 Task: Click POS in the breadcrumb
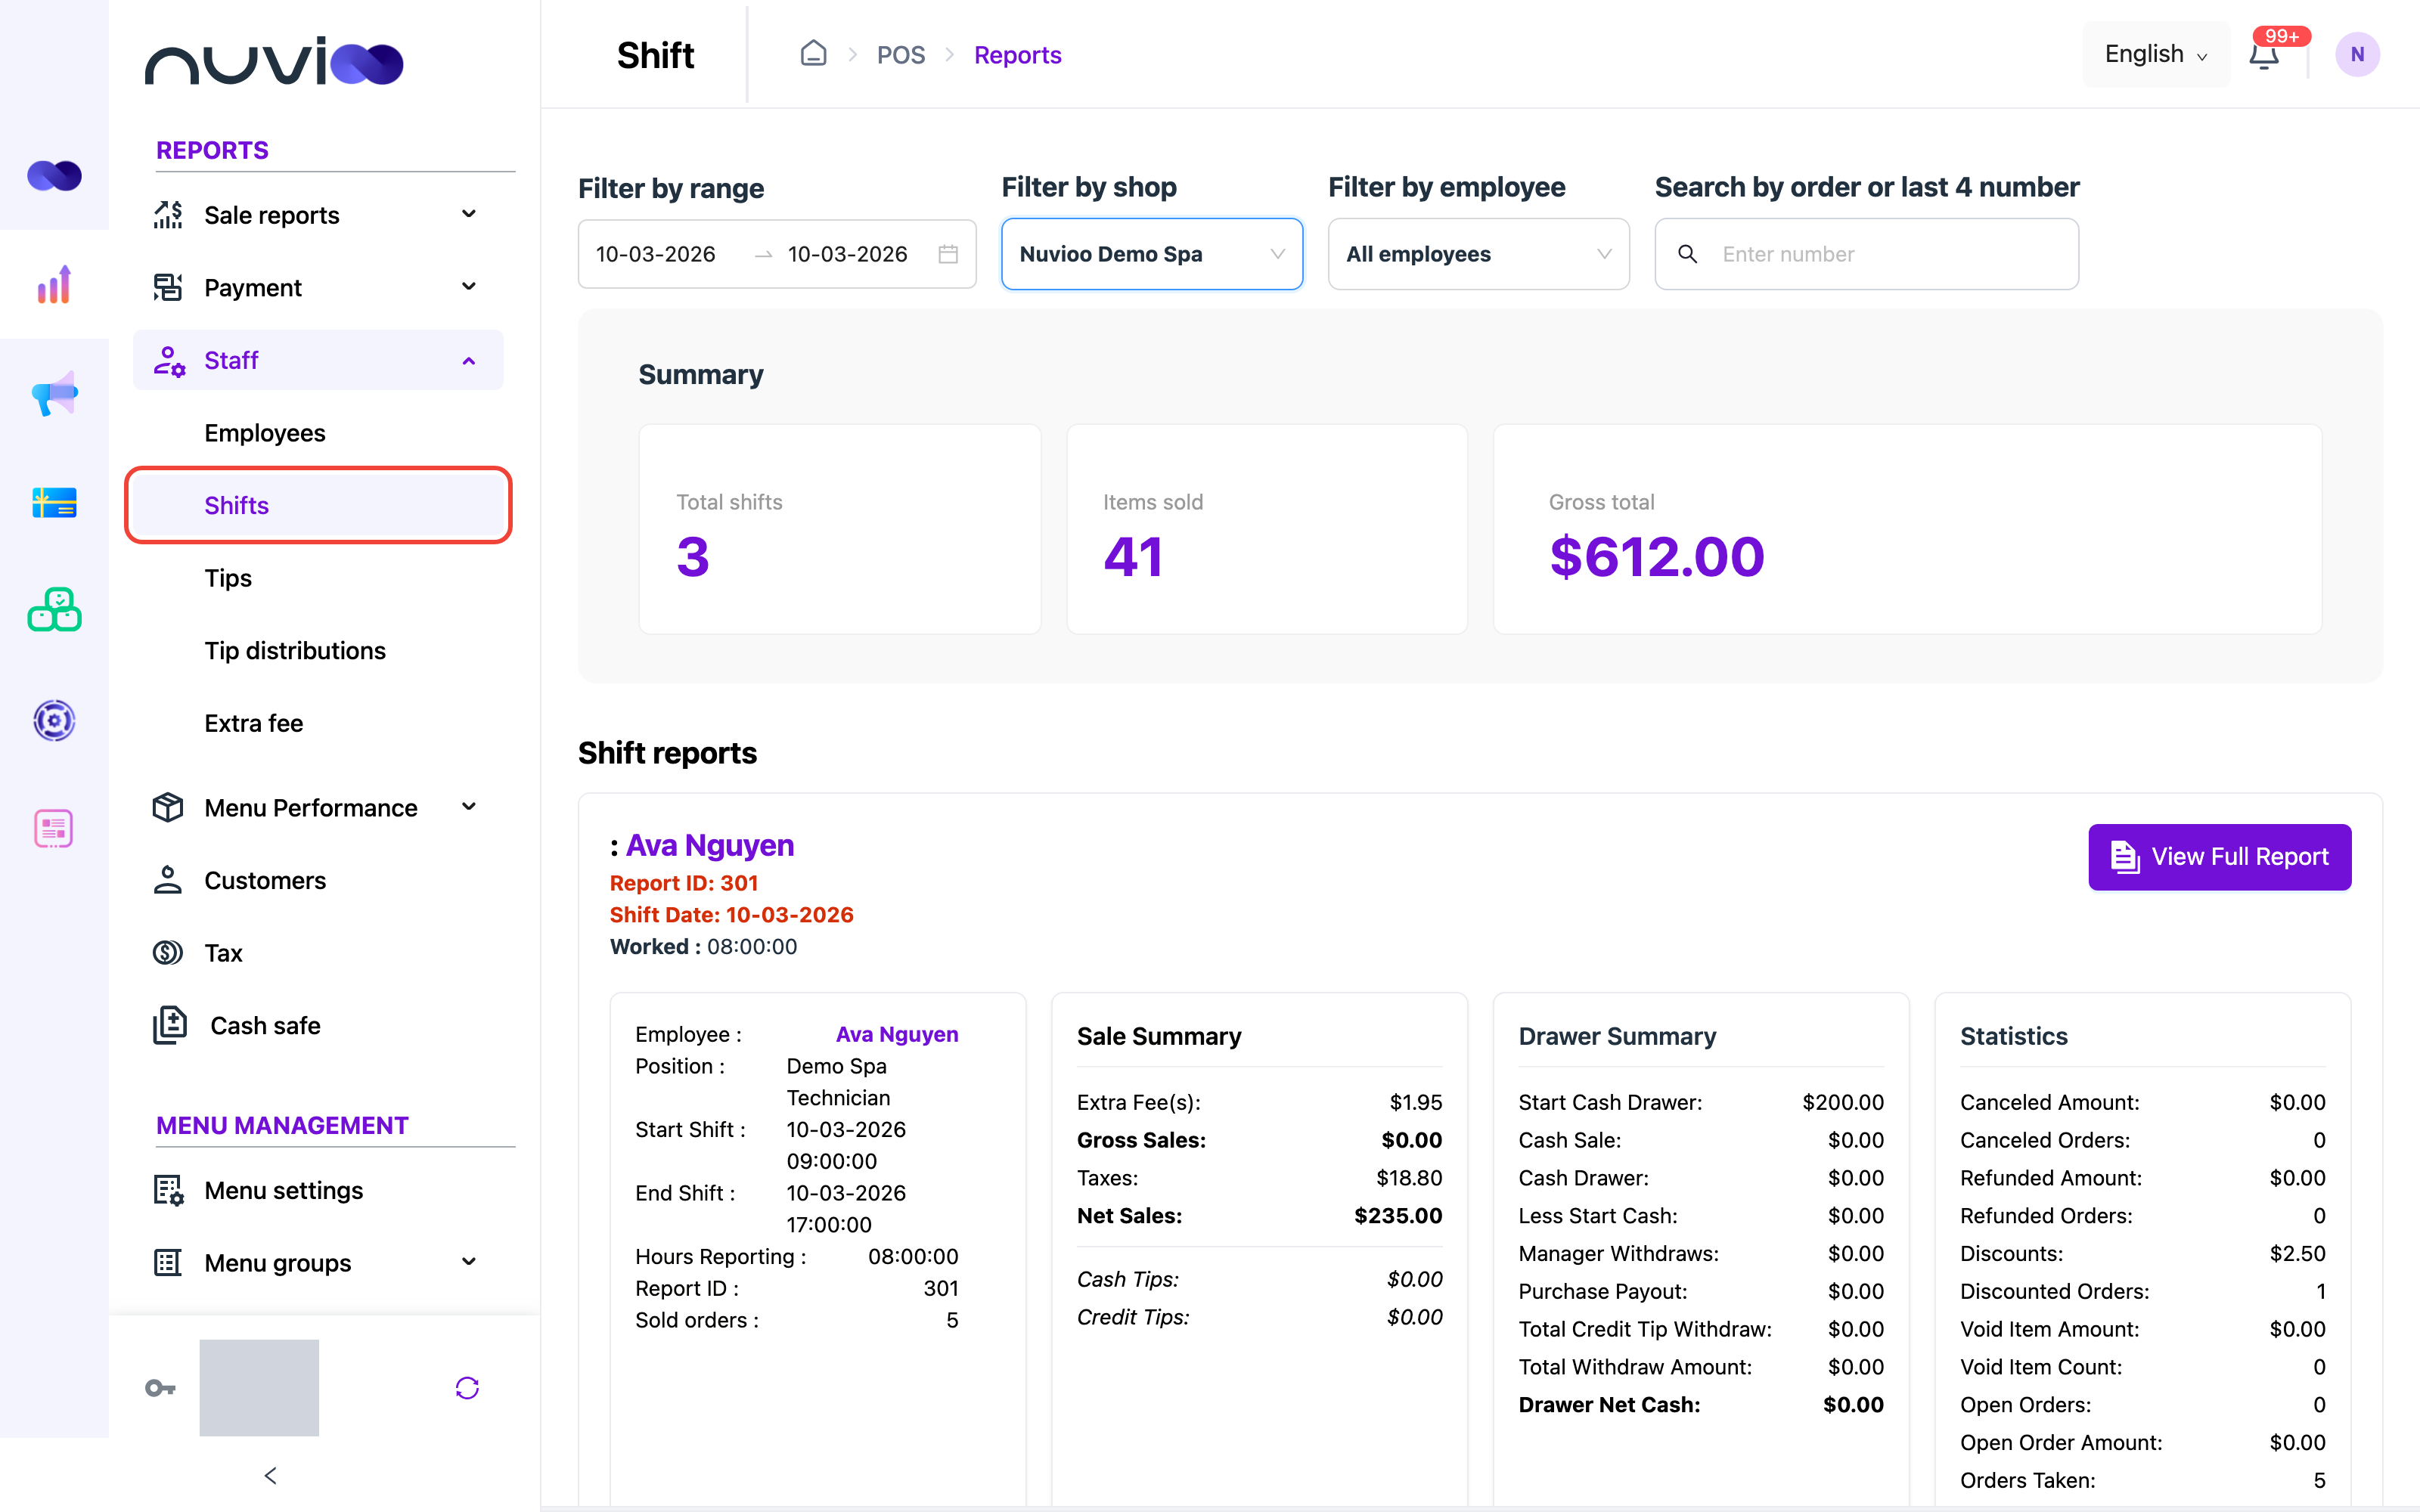[901, 55]
